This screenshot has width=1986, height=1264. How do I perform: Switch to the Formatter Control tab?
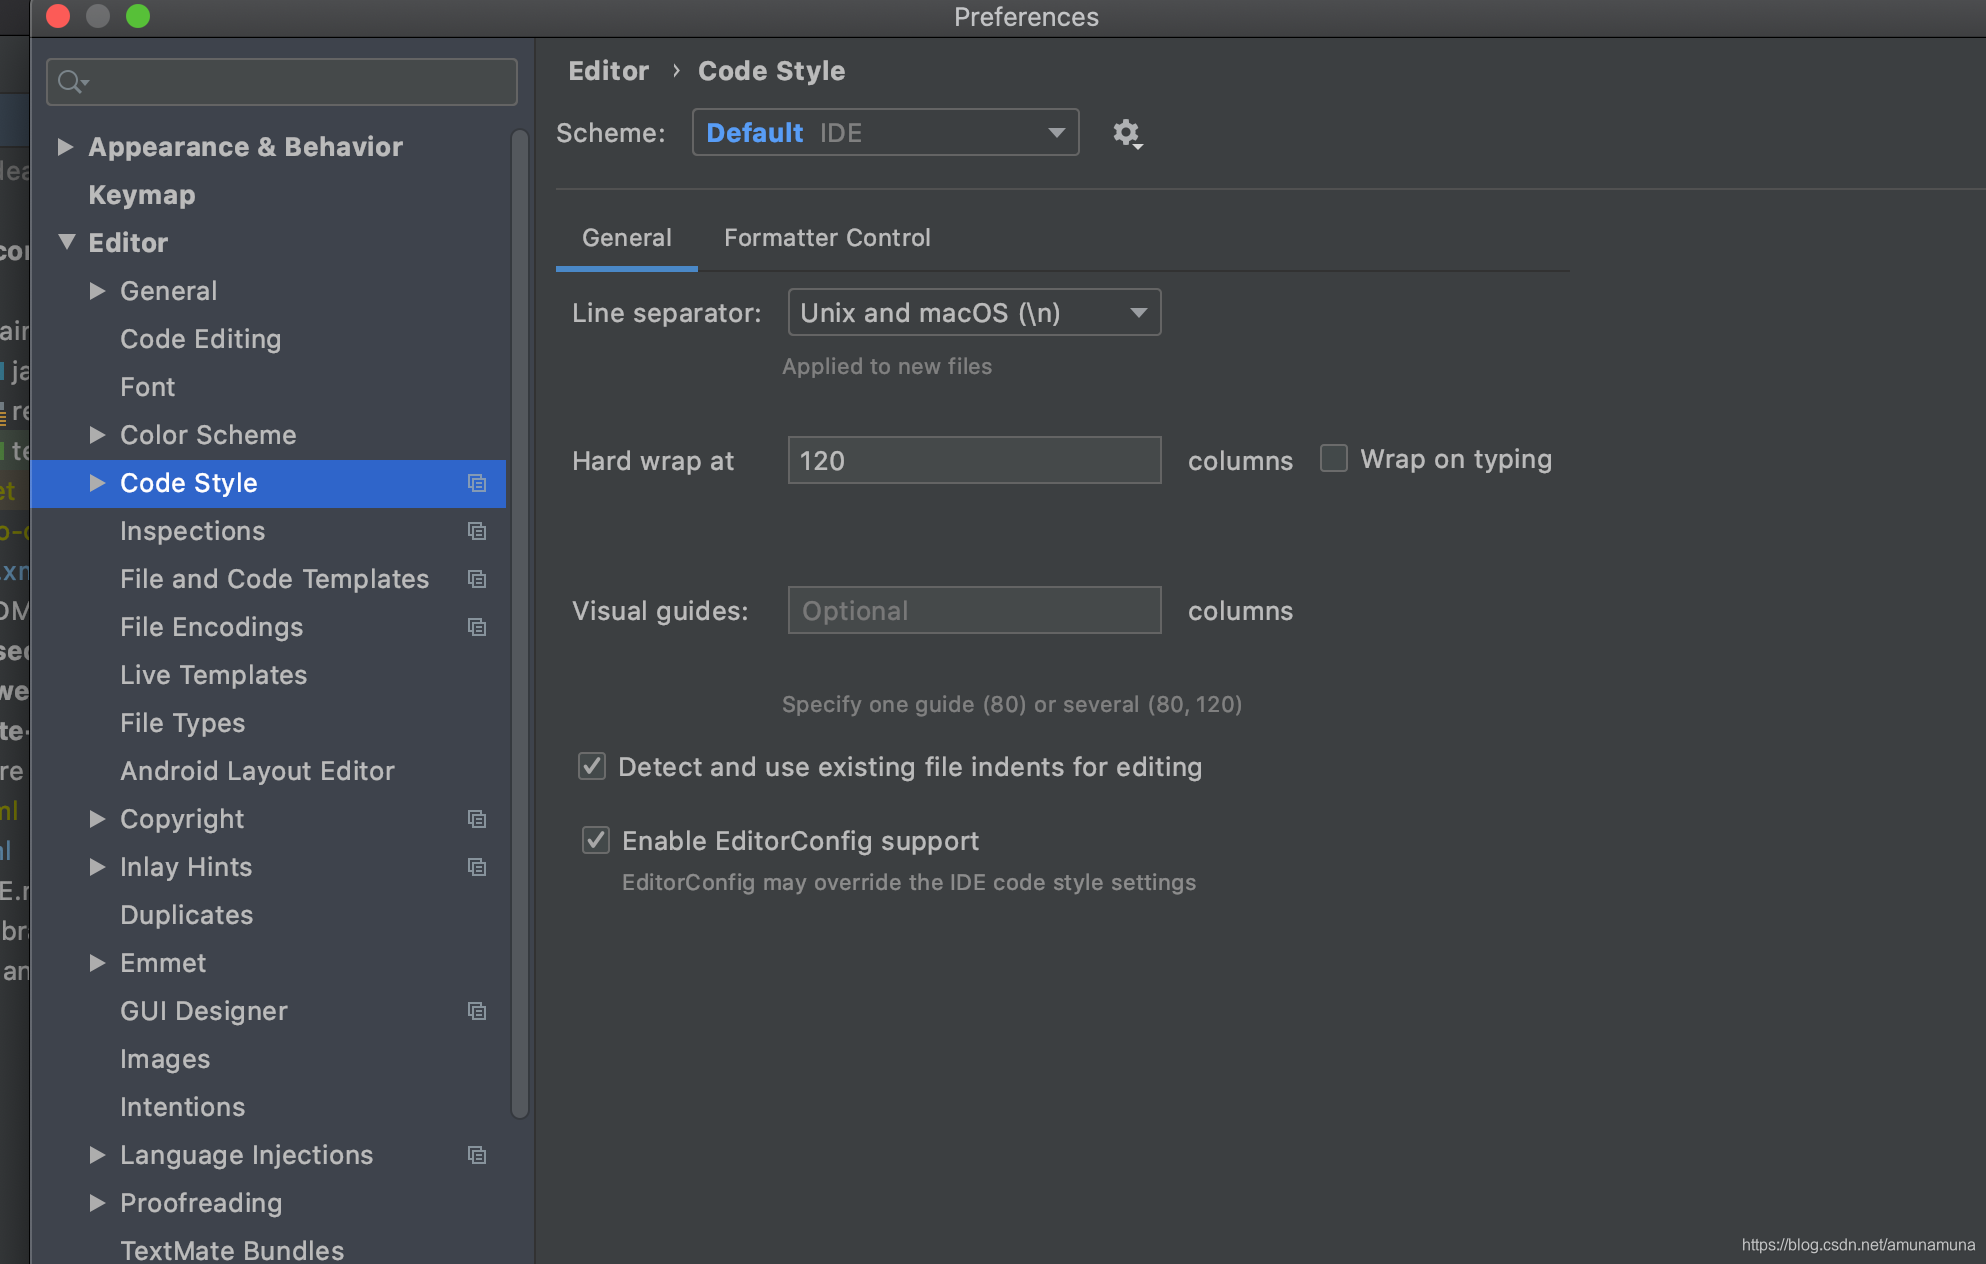tap(827, 238)
